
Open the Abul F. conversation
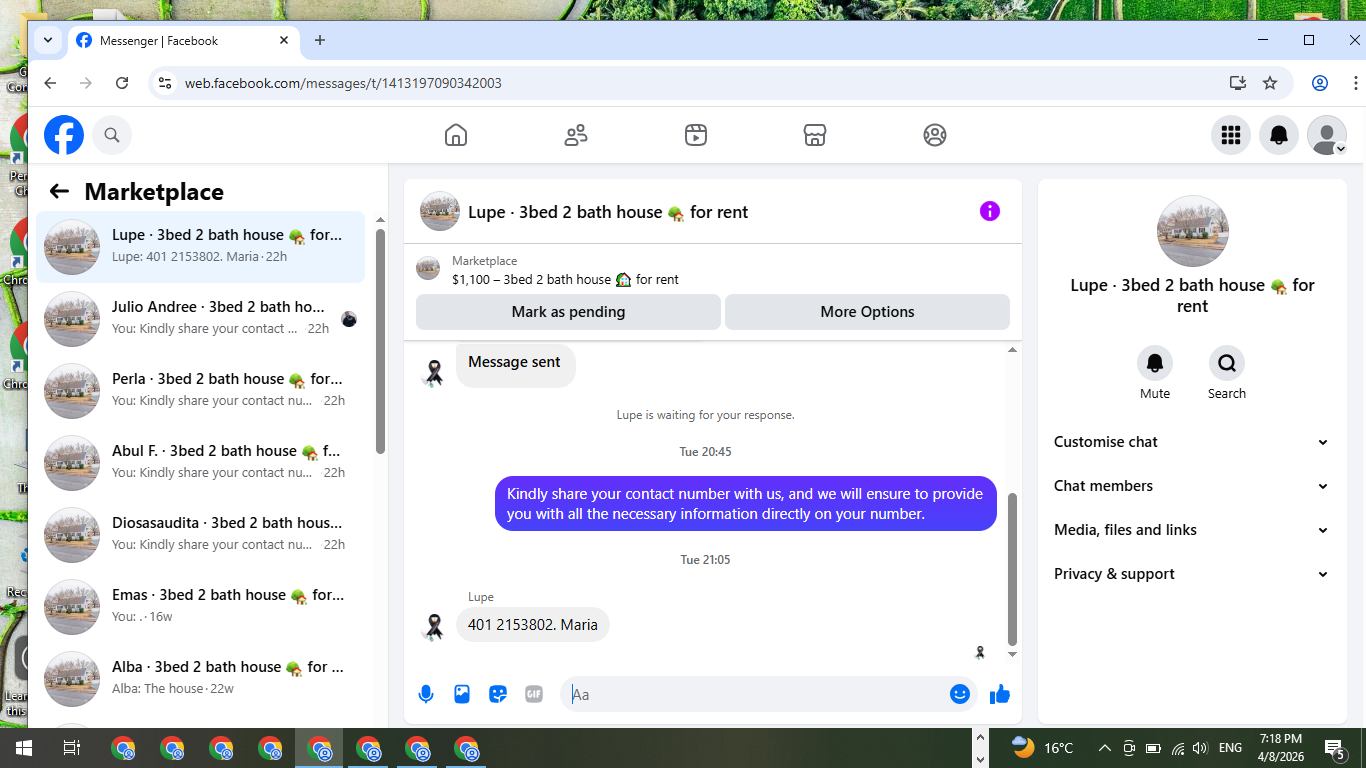pyautogui.click(x=200, y=463)
